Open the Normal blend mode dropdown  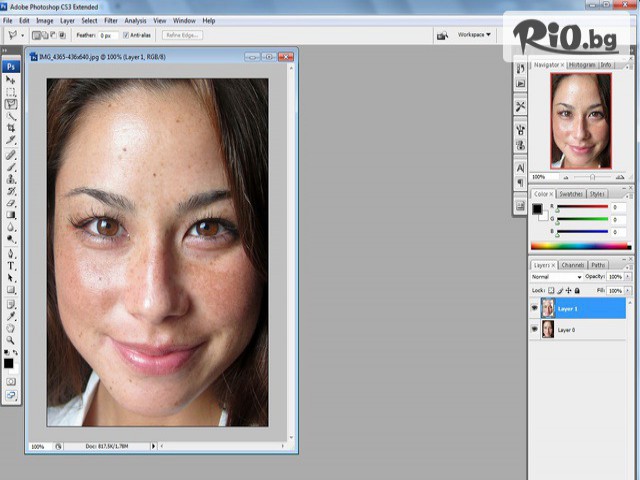click(x=557, y=277)
